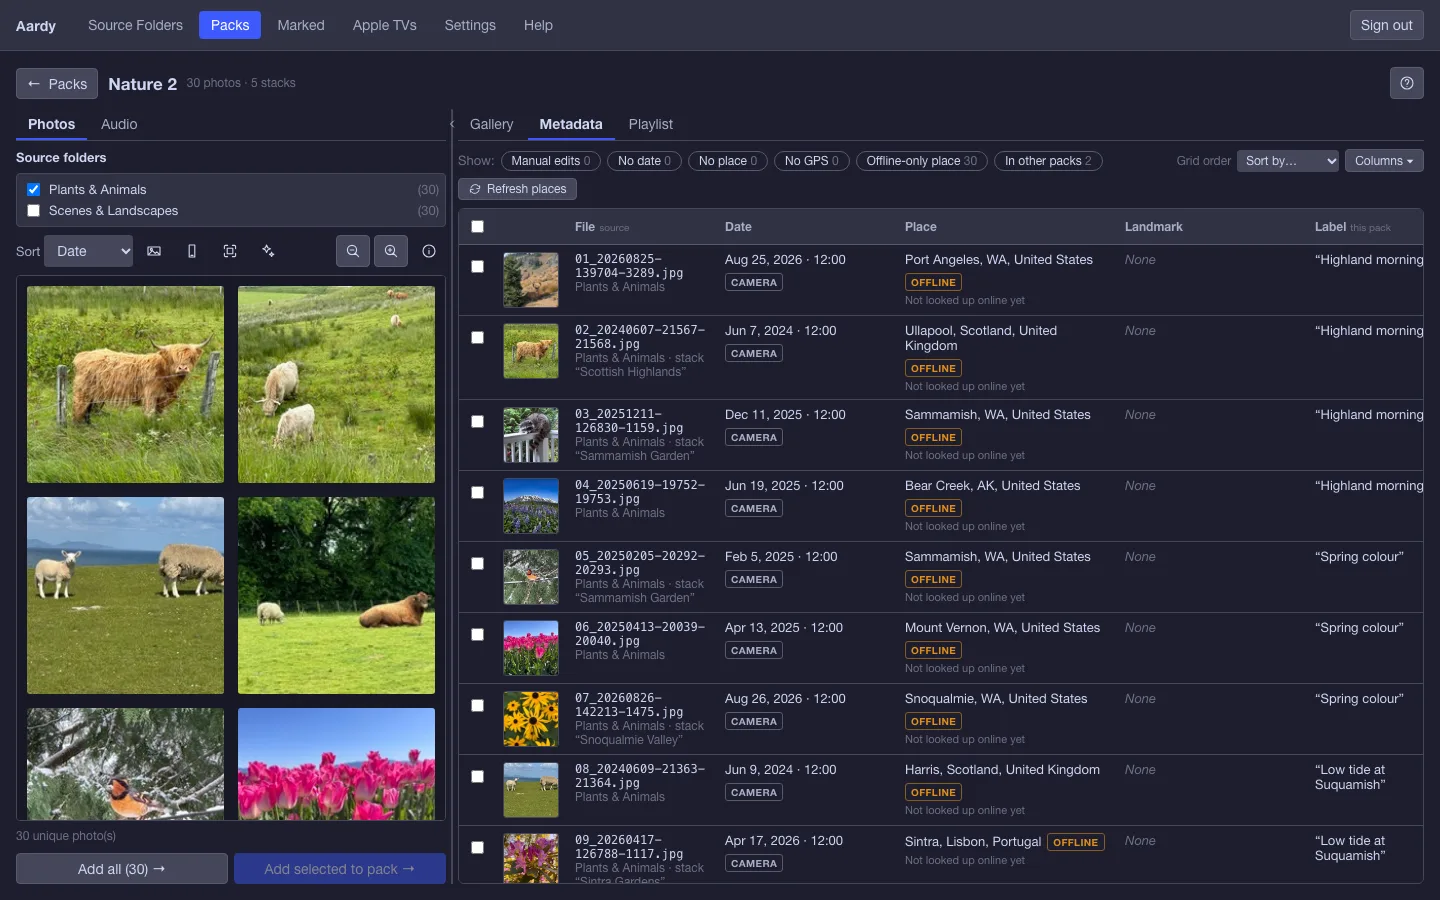Check the row for 01_20260825 file
This screenshot has height=900, width=1440.
(477, 266)
